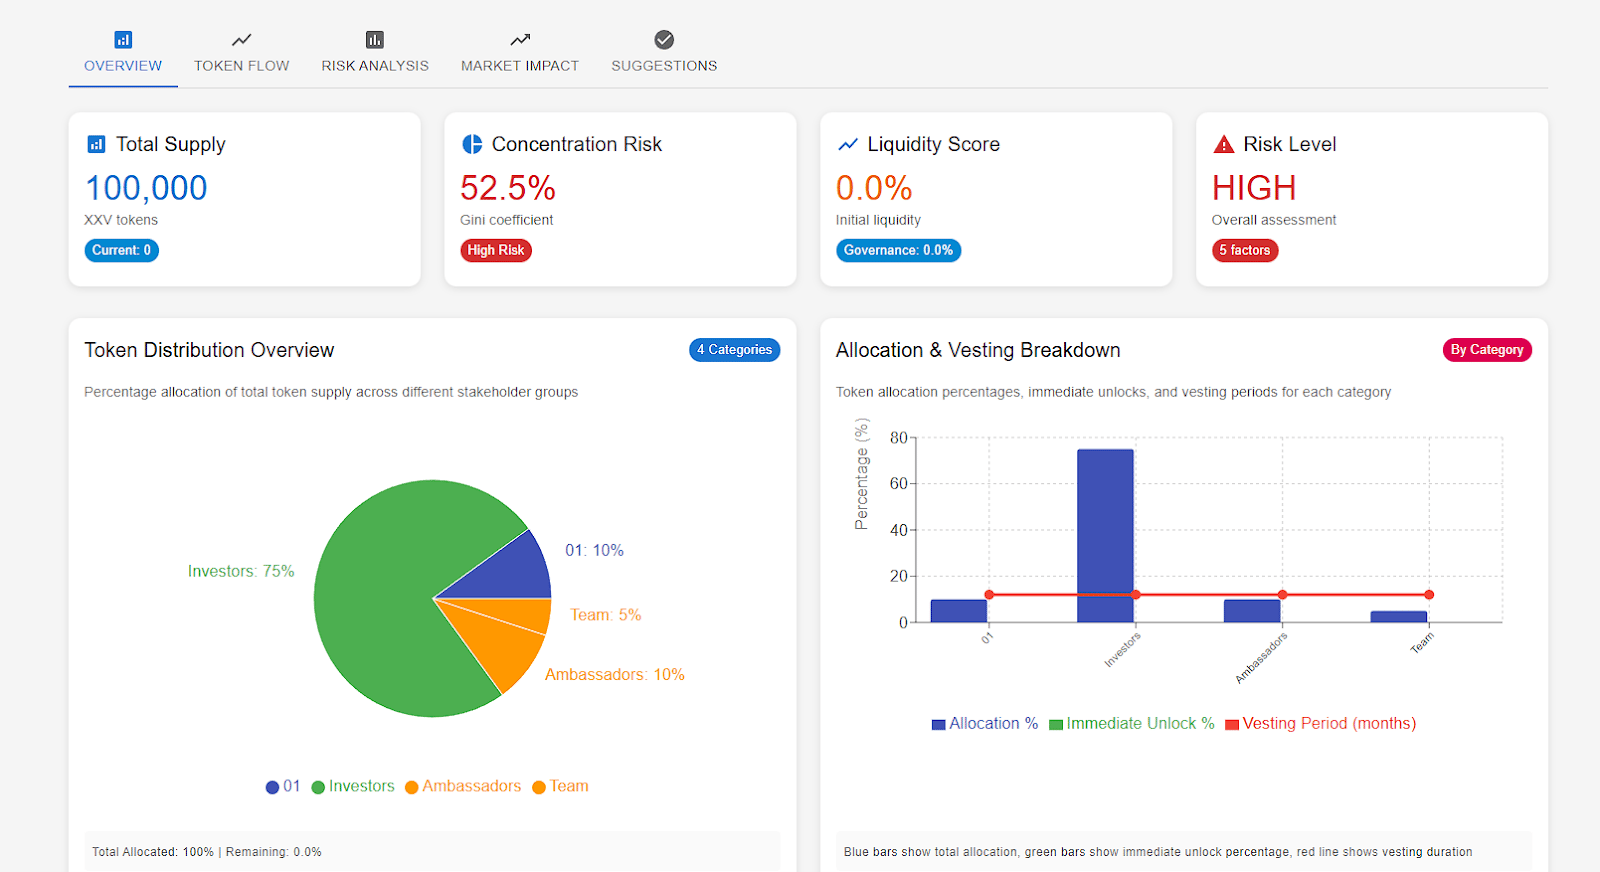The width and height of the screenshot is (1600, 872).
Task: Click the 'Total Allocated: 100%' summary text
Action: point(153,852)
